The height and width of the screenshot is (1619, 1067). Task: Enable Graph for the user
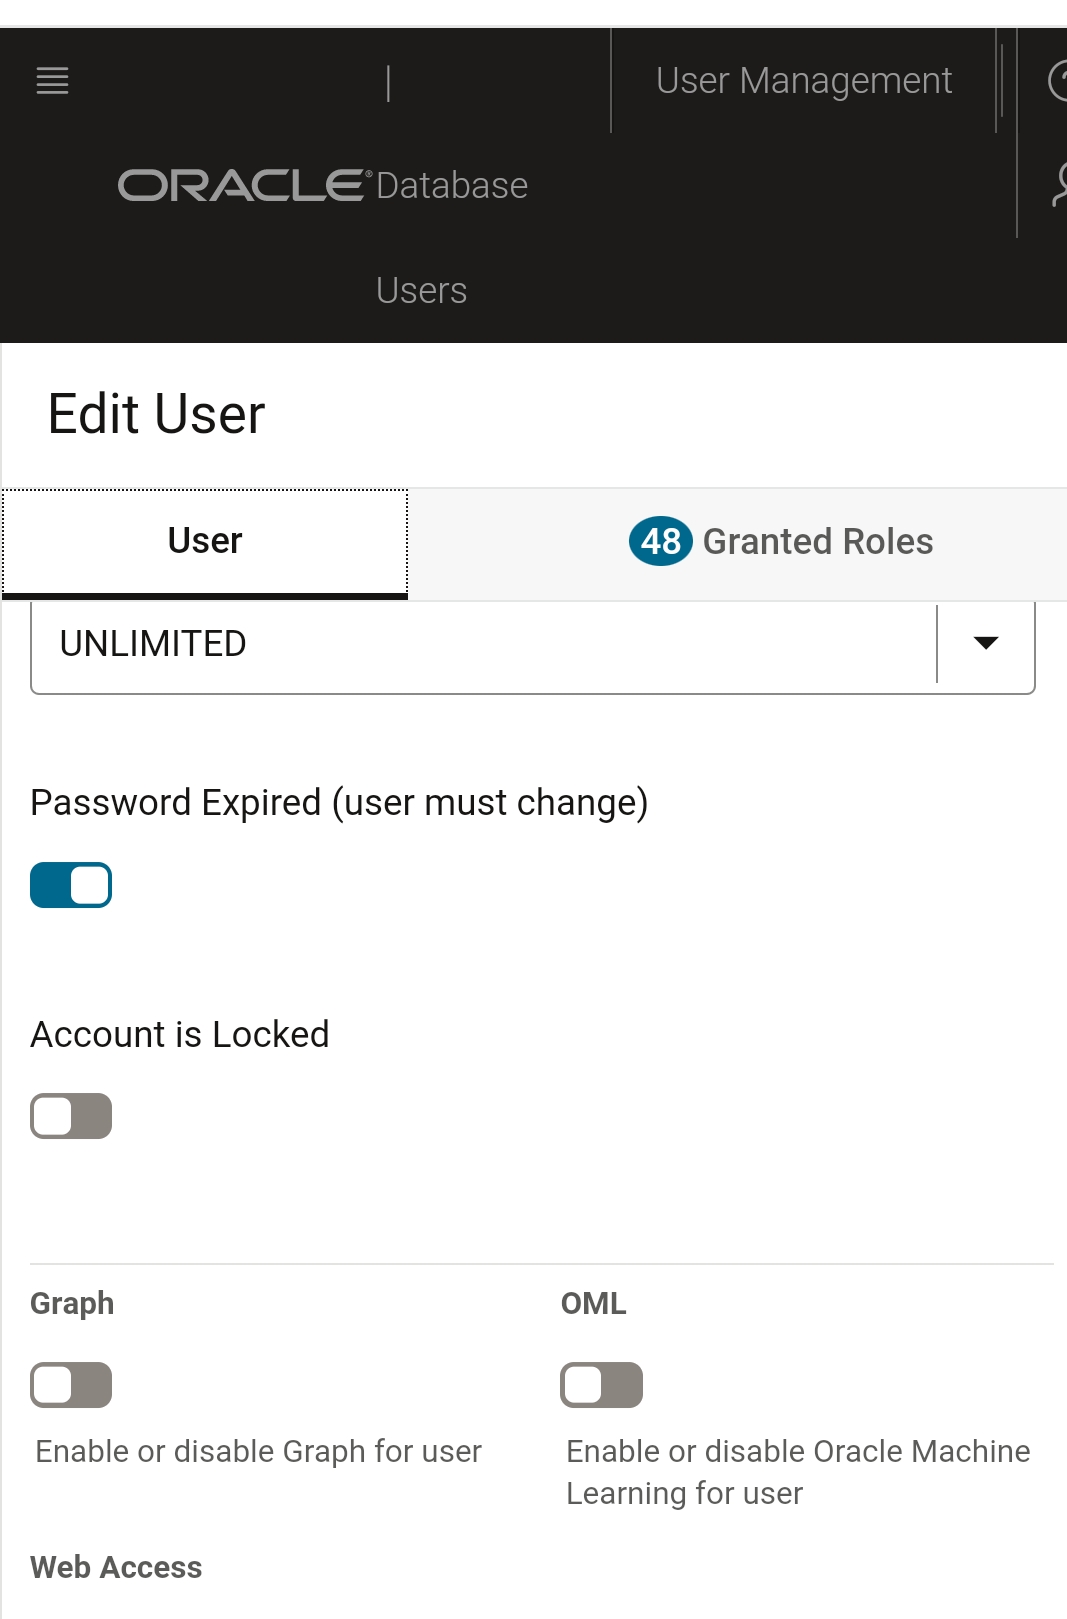(x=71, y=1385)
